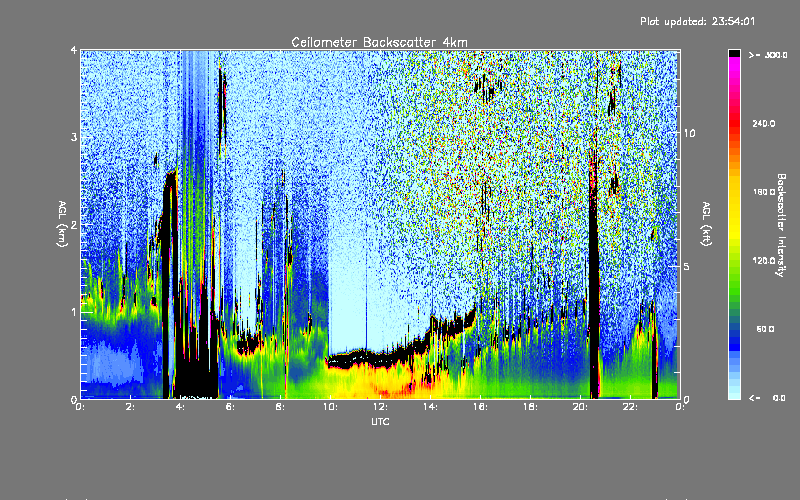Click the "120.0" colorbar label
Image resolution: width=800 pixels, height=500 pixels.
[764, 260]
